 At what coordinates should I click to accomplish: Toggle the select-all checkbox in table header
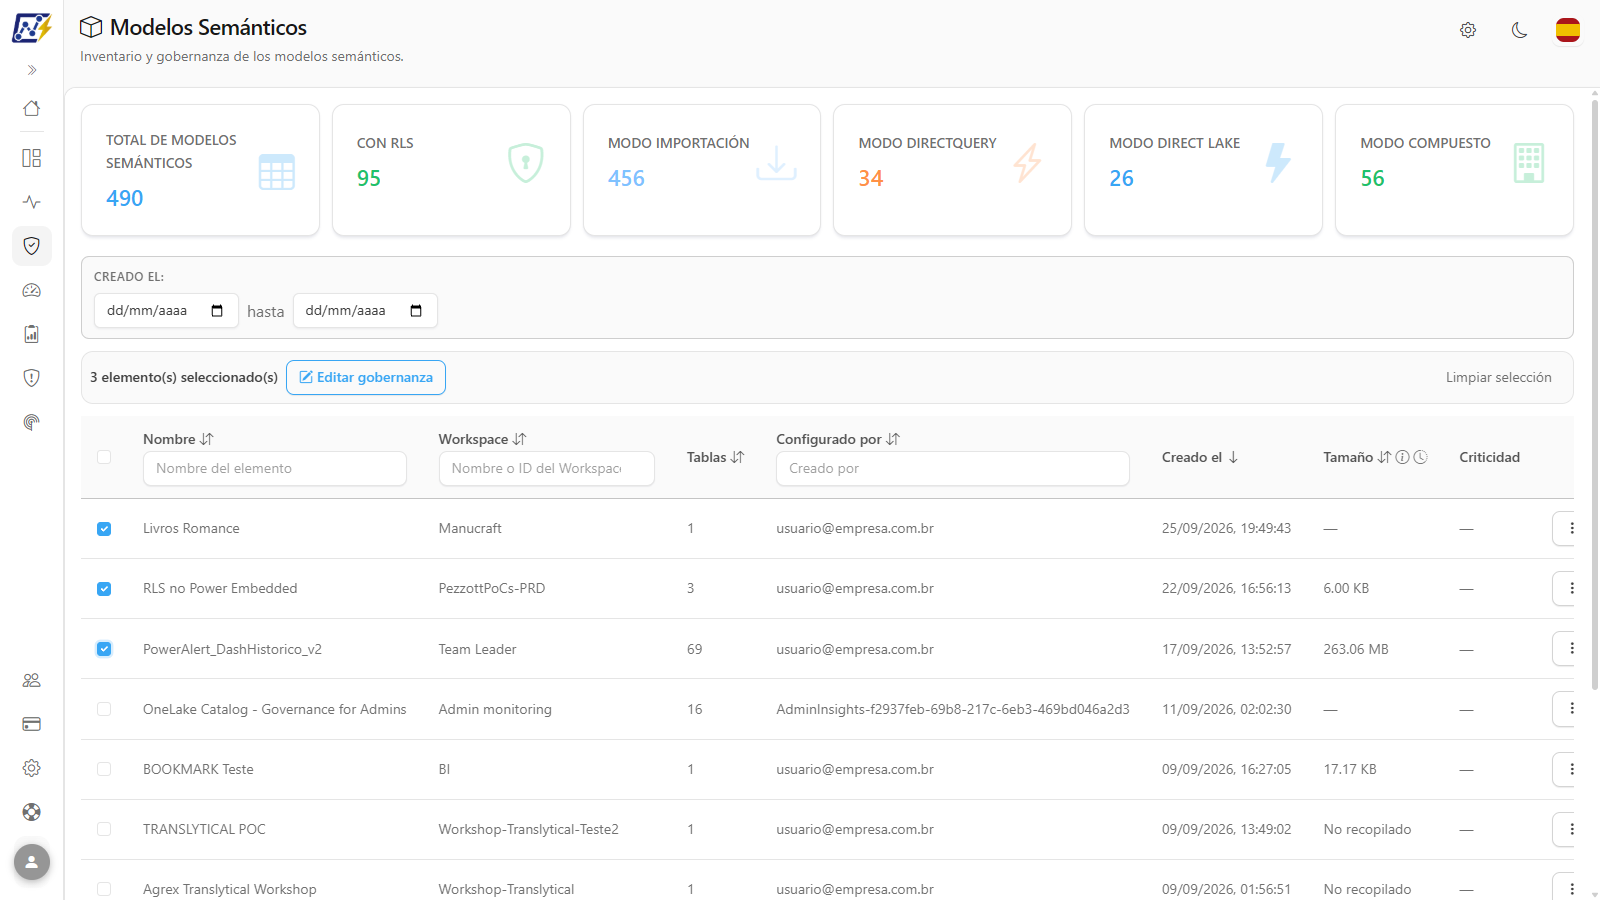pos(104,457)
